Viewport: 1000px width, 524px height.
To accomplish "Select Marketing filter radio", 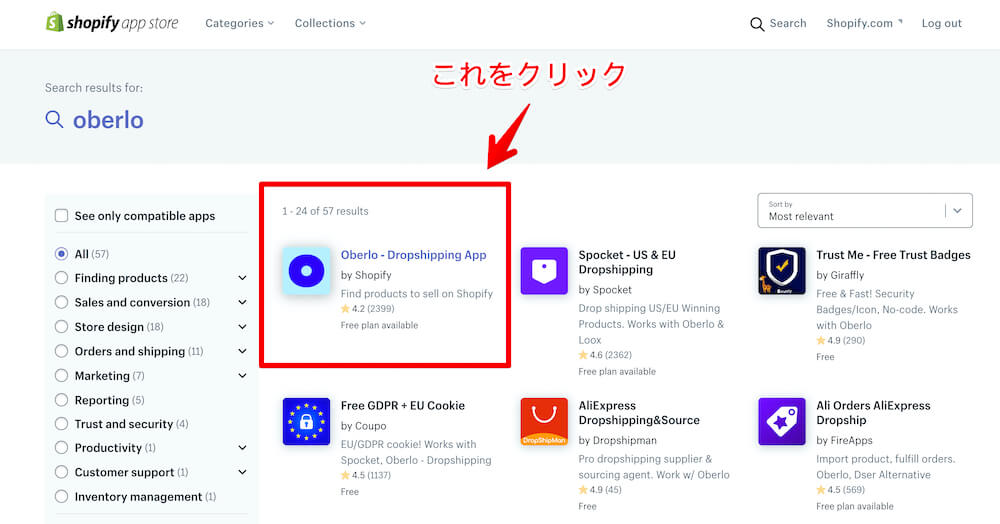I will [61, 375].
